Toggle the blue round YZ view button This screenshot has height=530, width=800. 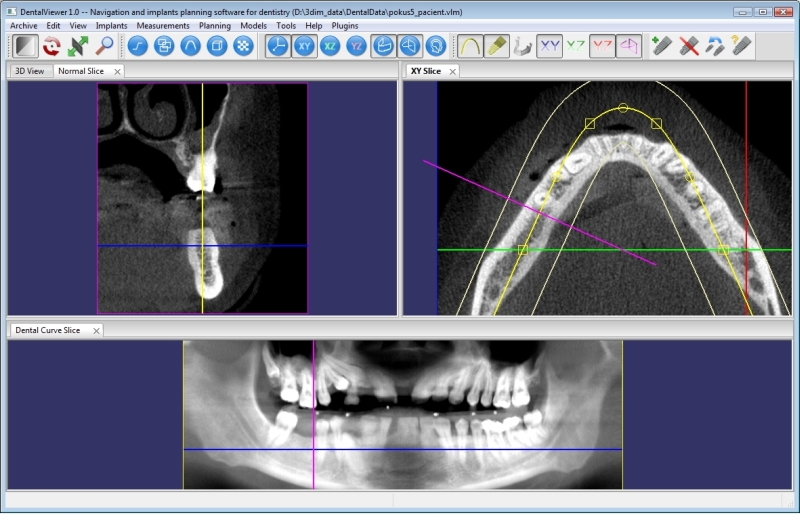[357, 46]
